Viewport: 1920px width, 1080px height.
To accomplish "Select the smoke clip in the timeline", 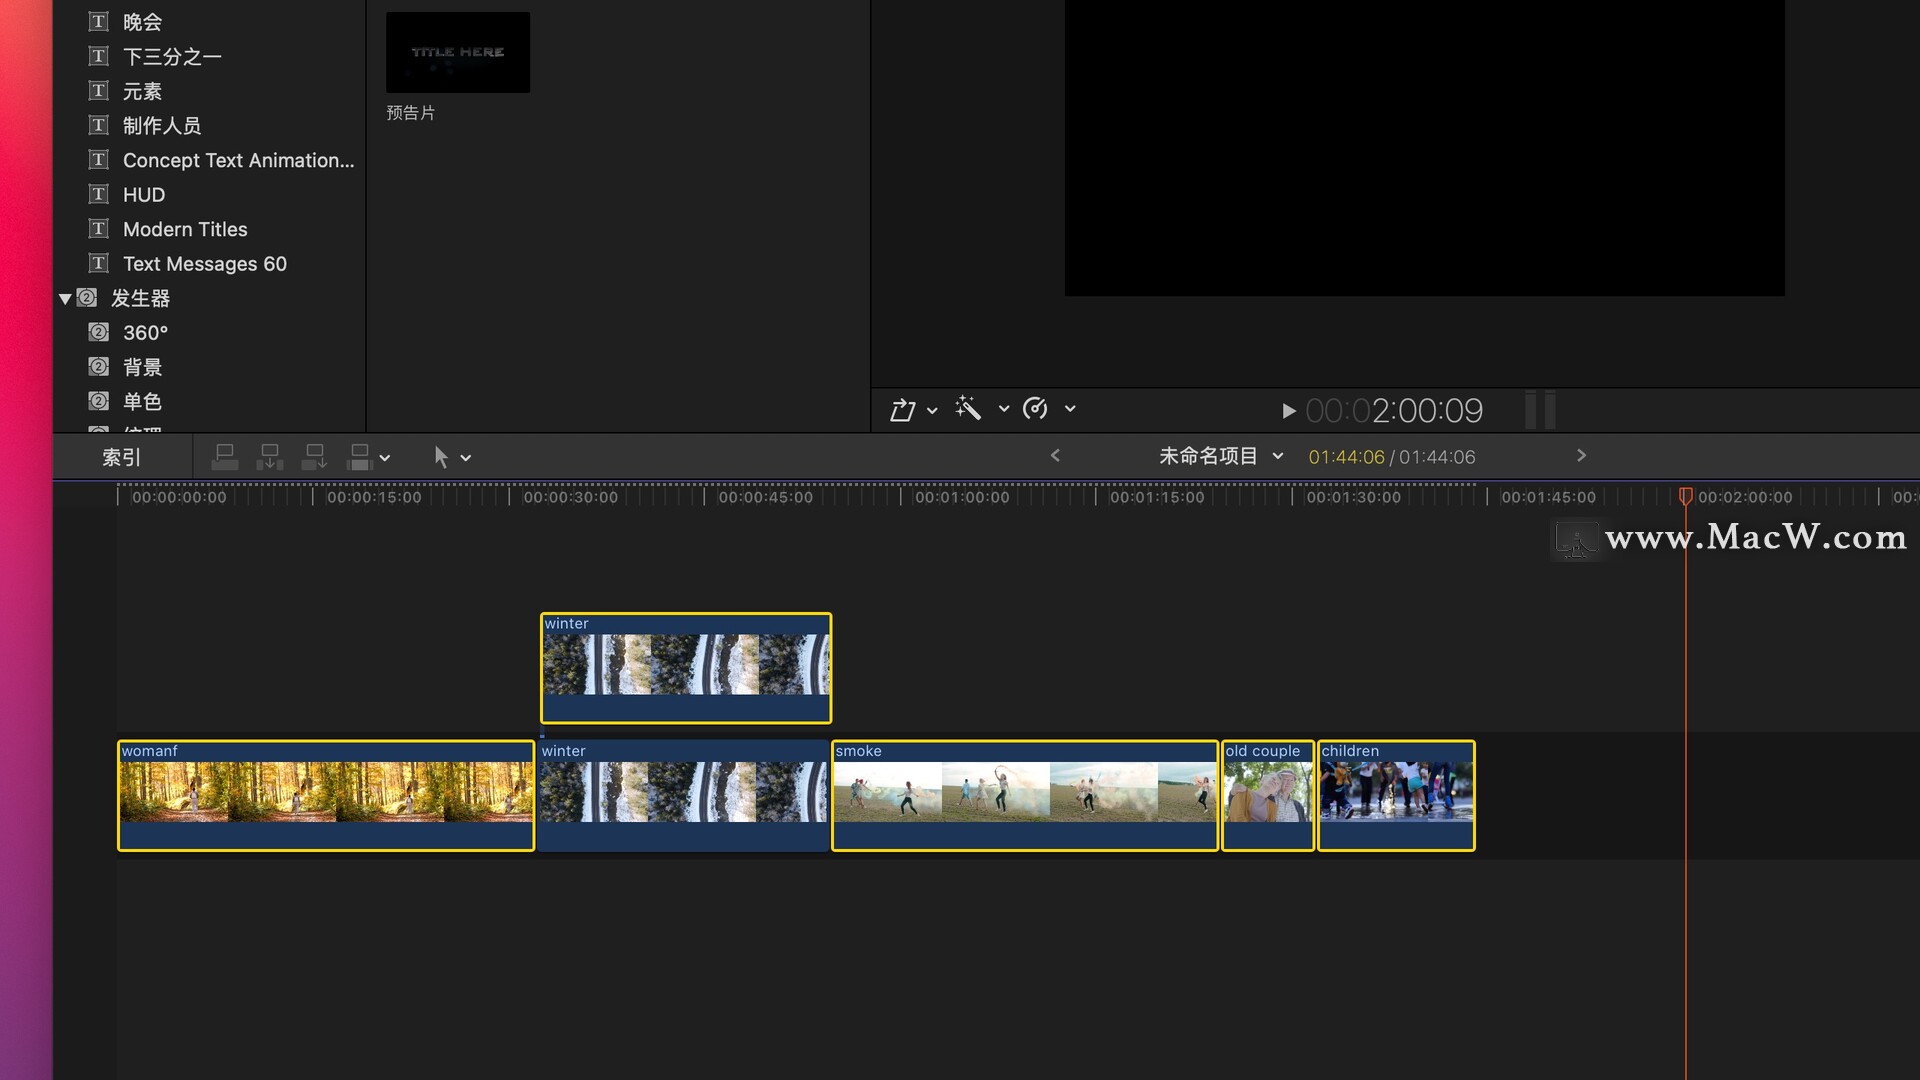I will tap(1025, 796).
